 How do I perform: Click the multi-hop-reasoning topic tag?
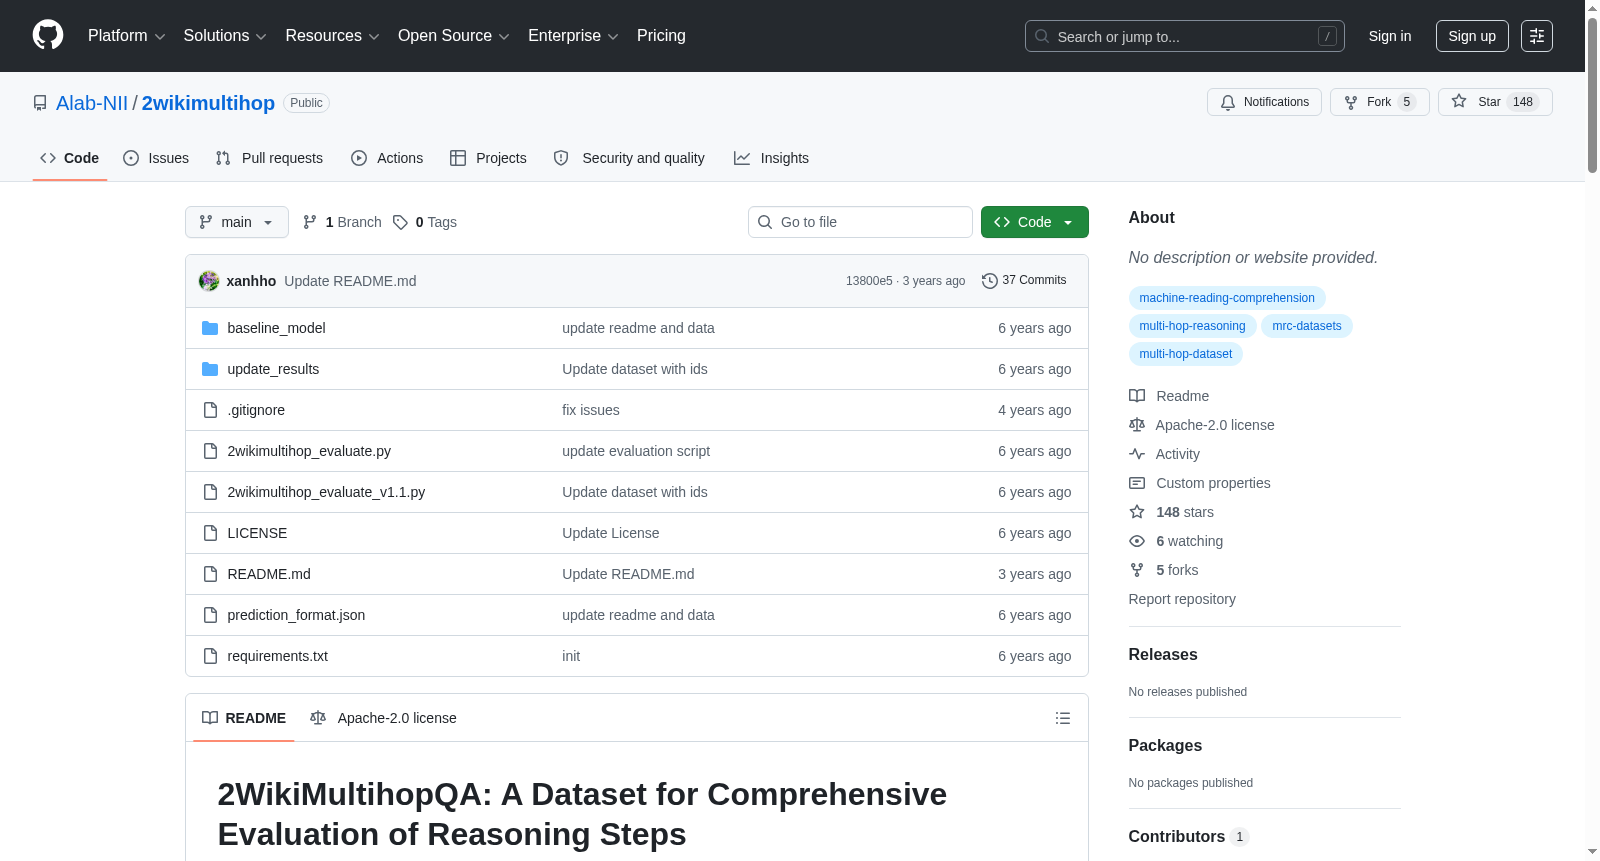point(1192,326)
